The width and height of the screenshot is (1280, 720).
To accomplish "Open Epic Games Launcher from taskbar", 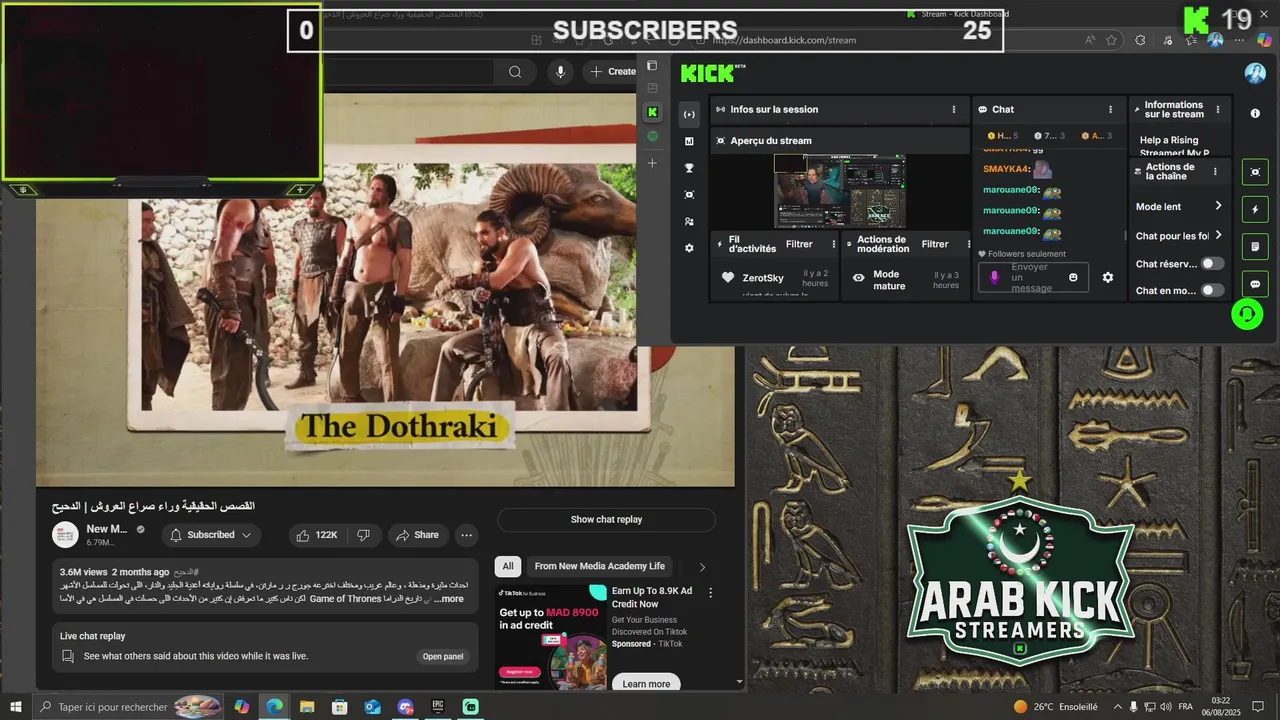I will [438, 707].
